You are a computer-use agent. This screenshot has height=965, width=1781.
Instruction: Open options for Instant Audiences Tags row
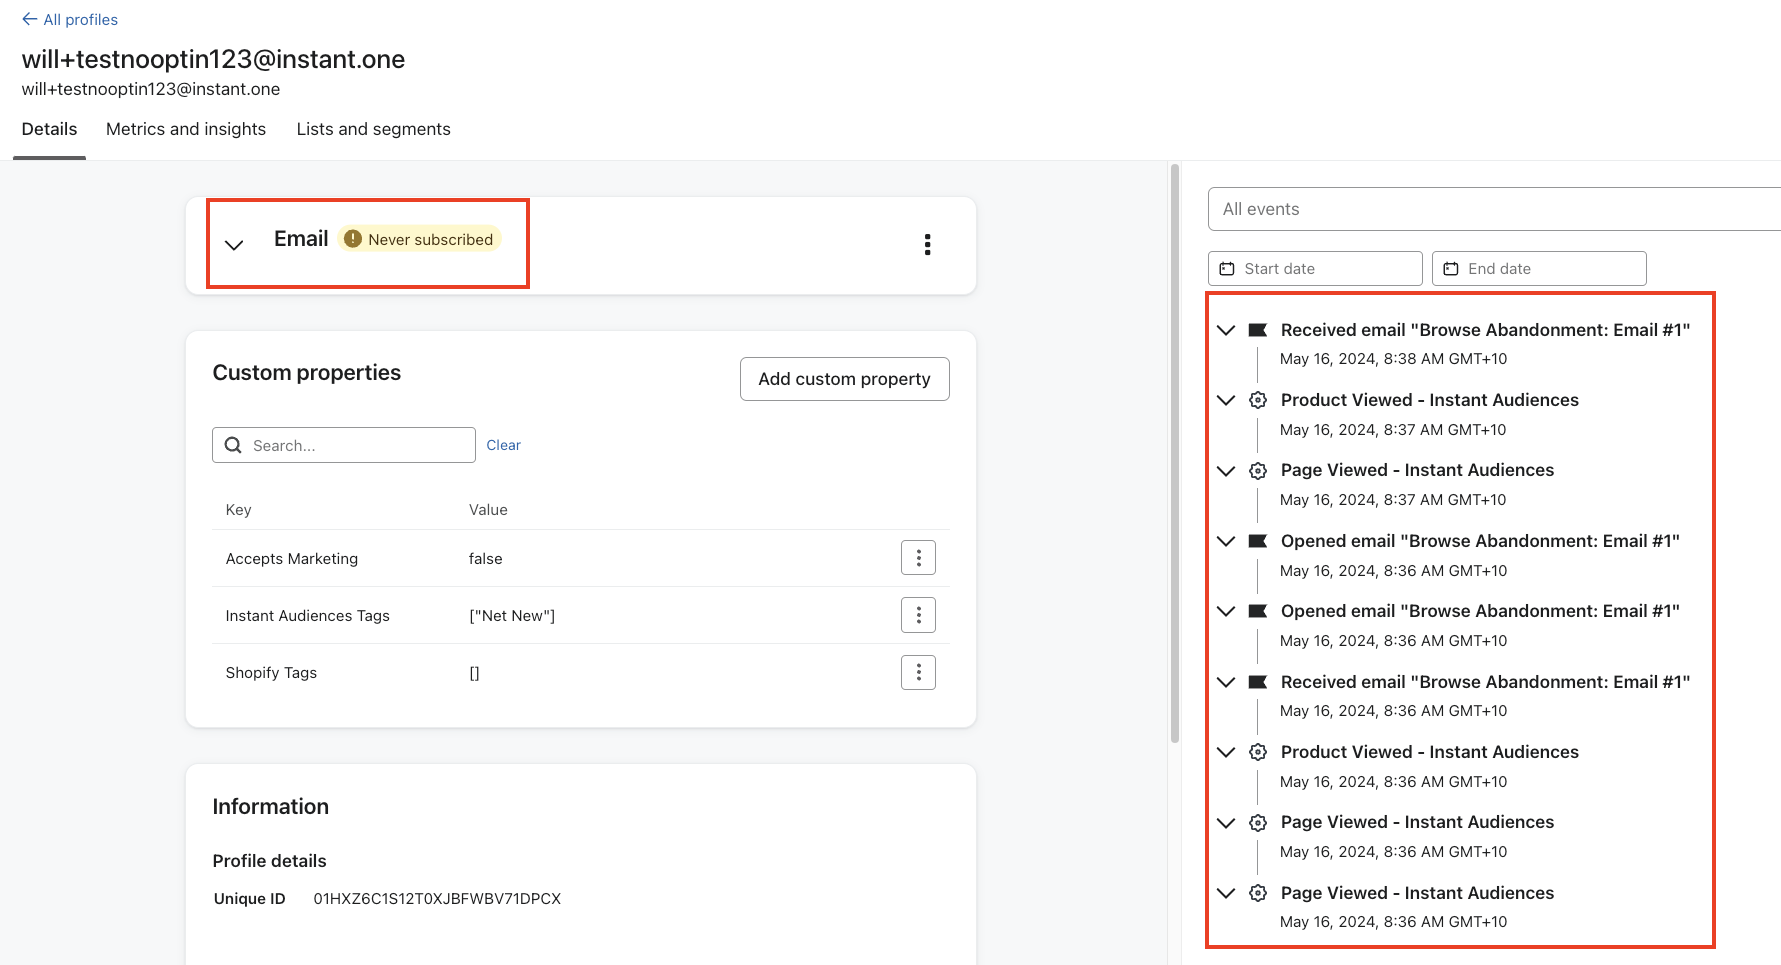coord(918,615)
